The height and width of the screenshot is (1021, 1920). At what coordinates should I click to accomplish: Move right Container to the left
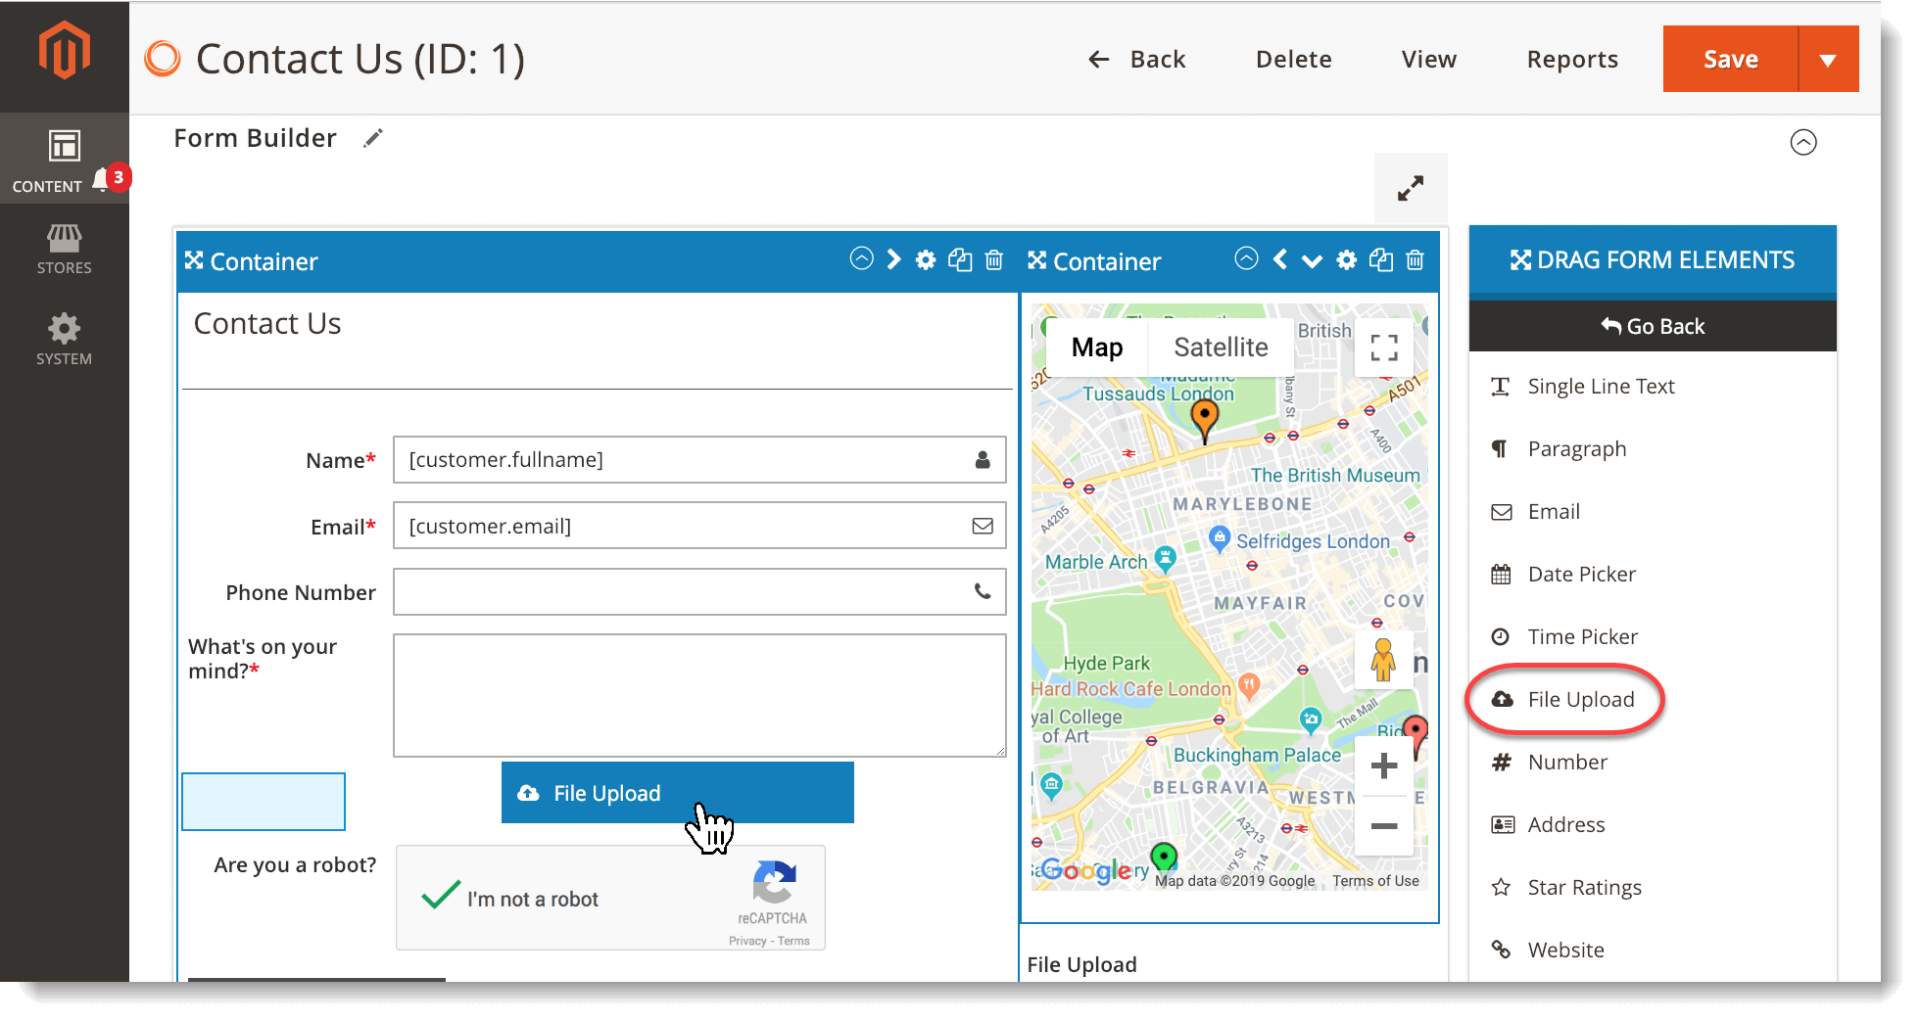(1280, 260)
